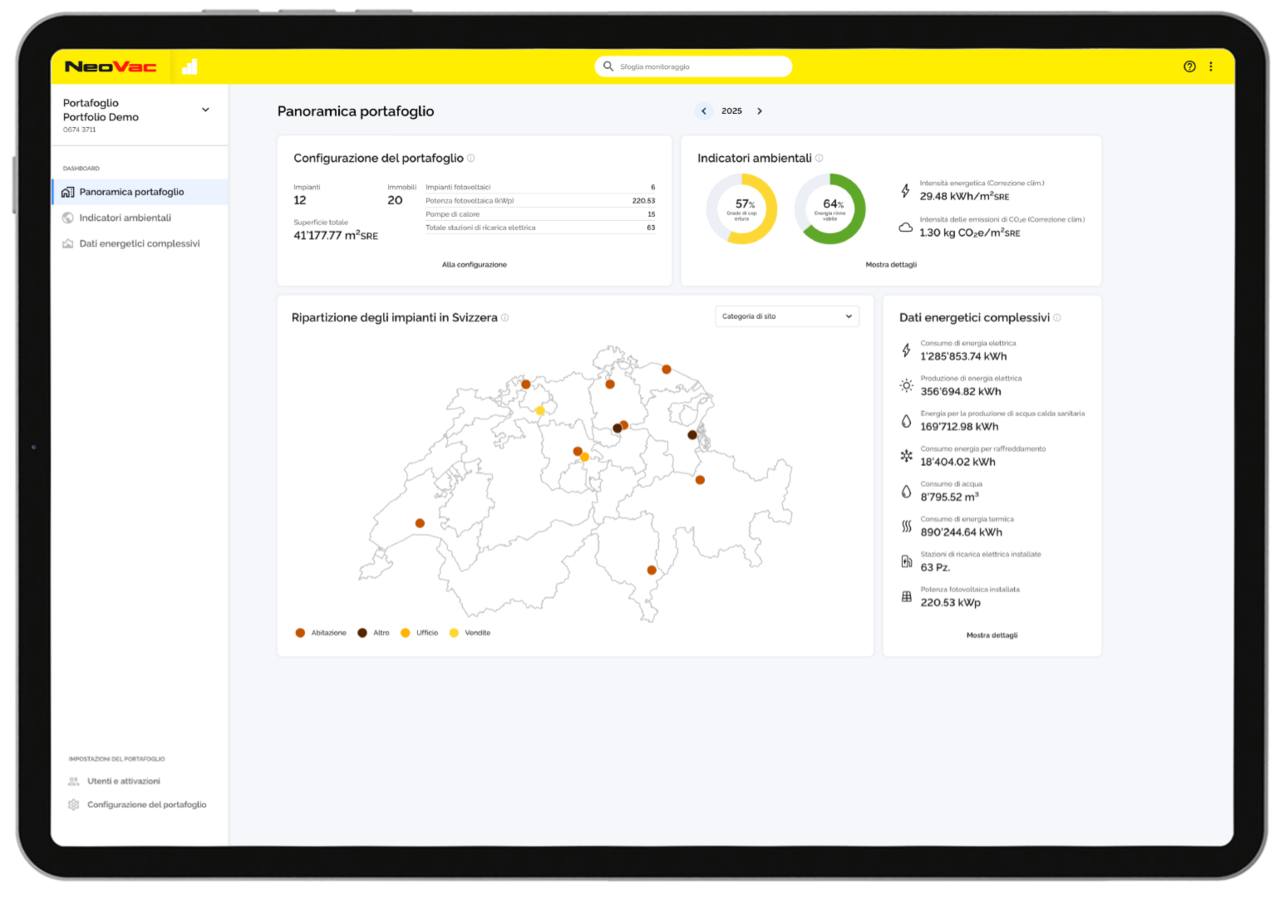Open the Categoria di sito dropdown
Viewport: 1280px width, 897px height.
point(787,316)
